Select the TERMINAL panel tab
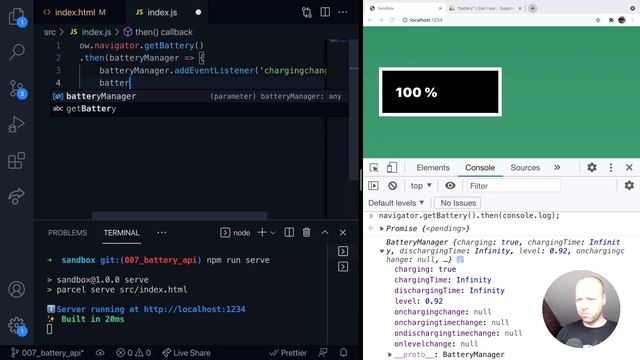 pyautogui.click(x=121, y=233)
